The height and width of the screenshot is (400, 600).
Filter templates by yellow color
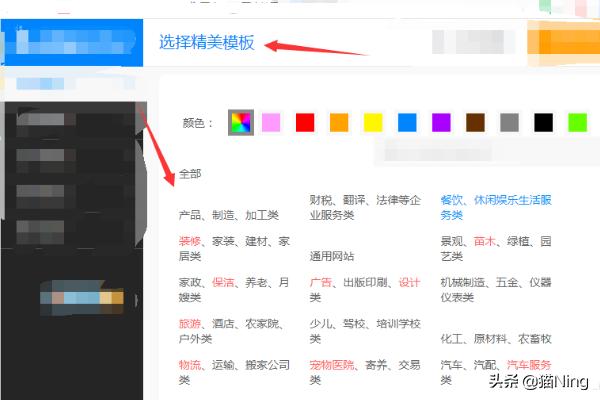coord(373,122)
